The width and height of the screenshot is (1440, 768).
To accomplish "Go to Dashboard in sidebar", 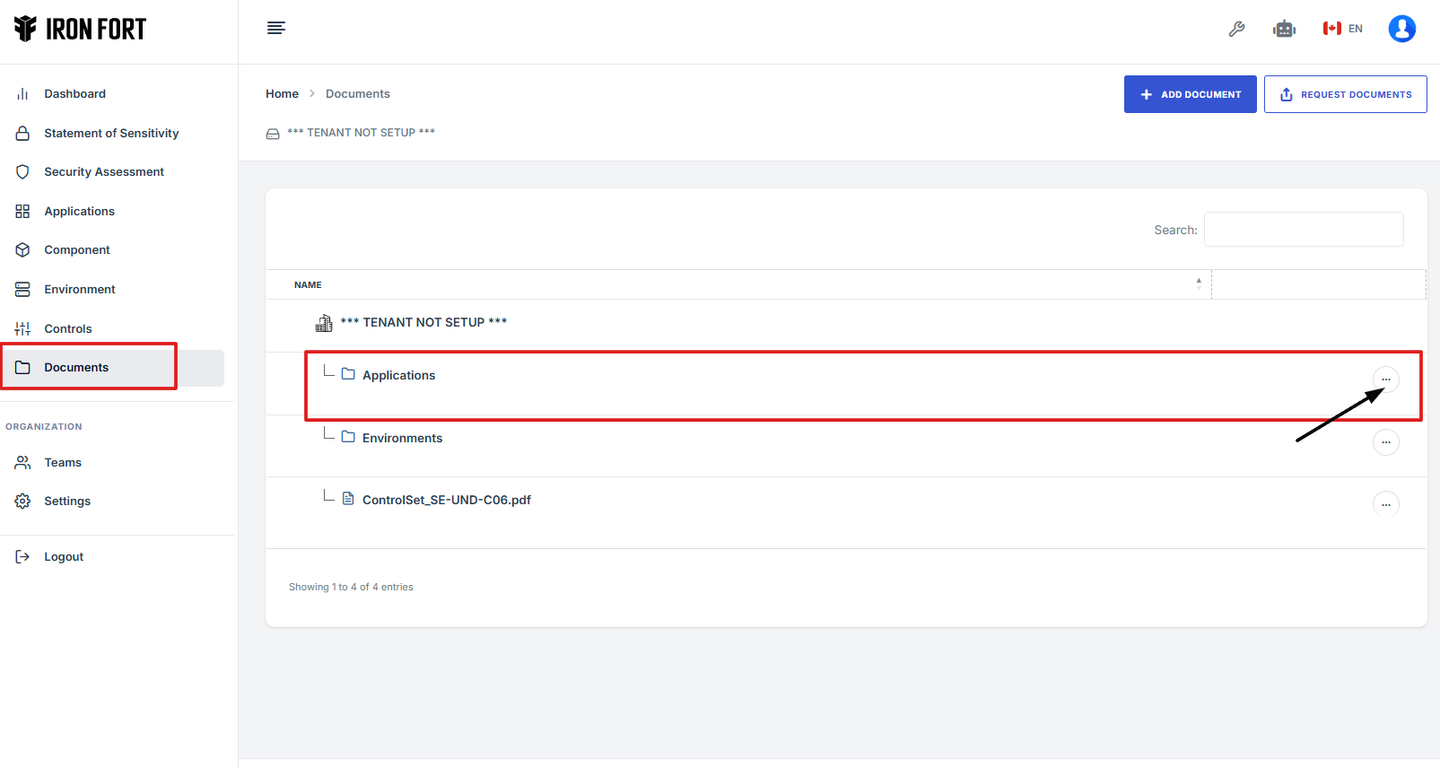I will point(75,94).
